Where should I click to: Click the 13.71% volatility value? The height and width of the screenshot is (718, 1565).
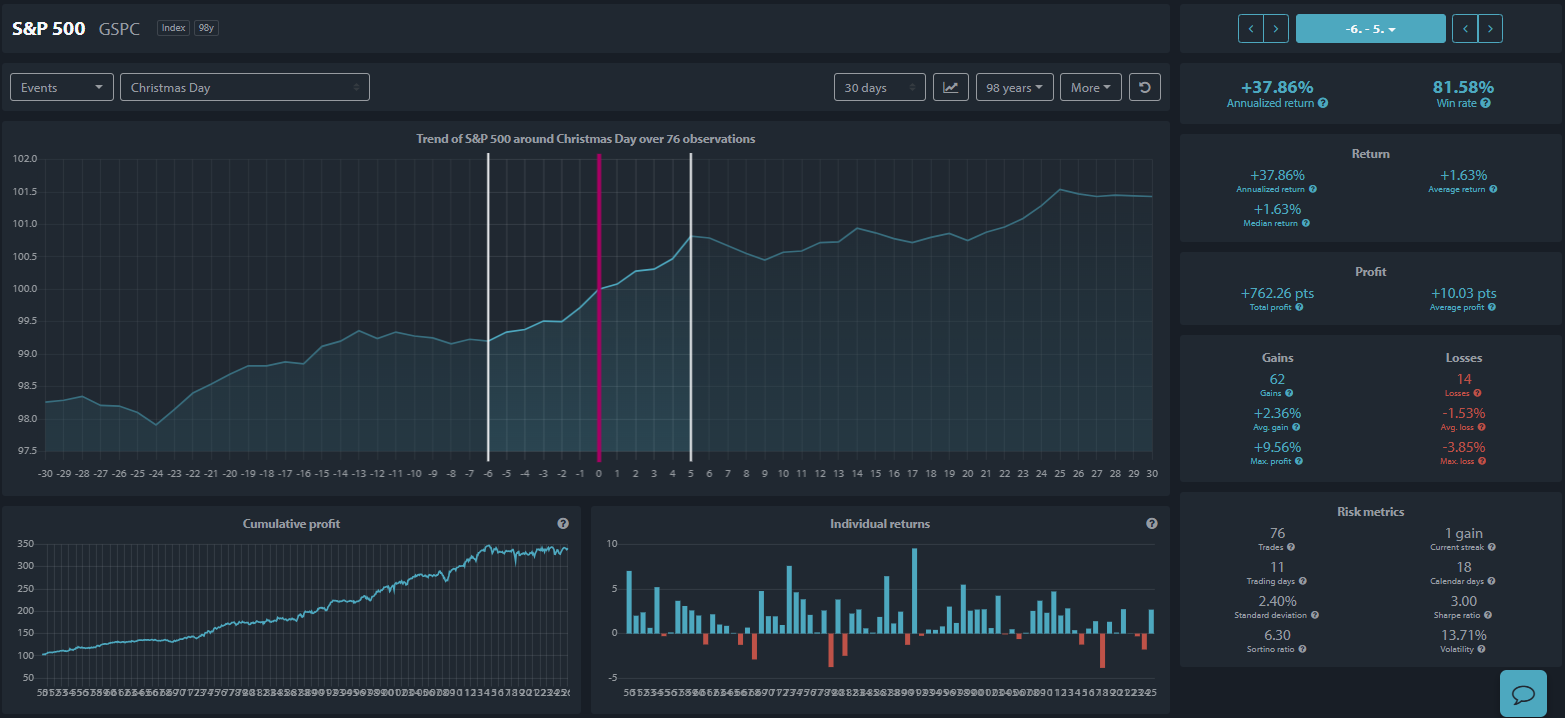point(1464,635)
